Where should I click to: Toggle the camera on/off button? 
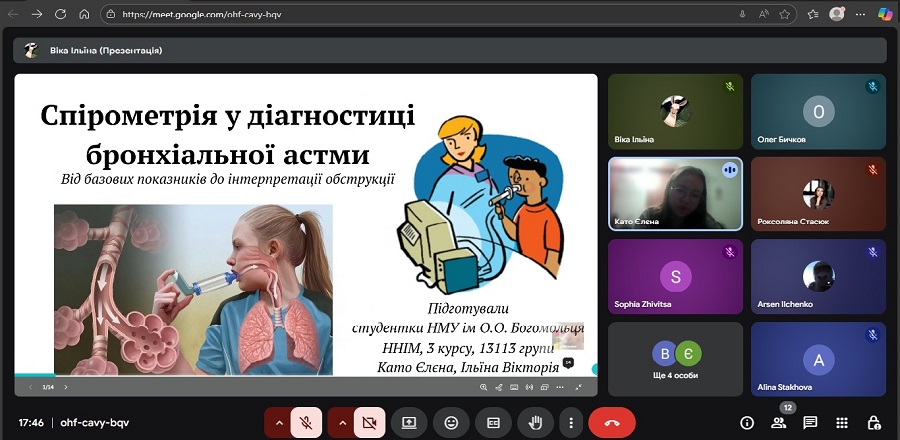(369, 423)
